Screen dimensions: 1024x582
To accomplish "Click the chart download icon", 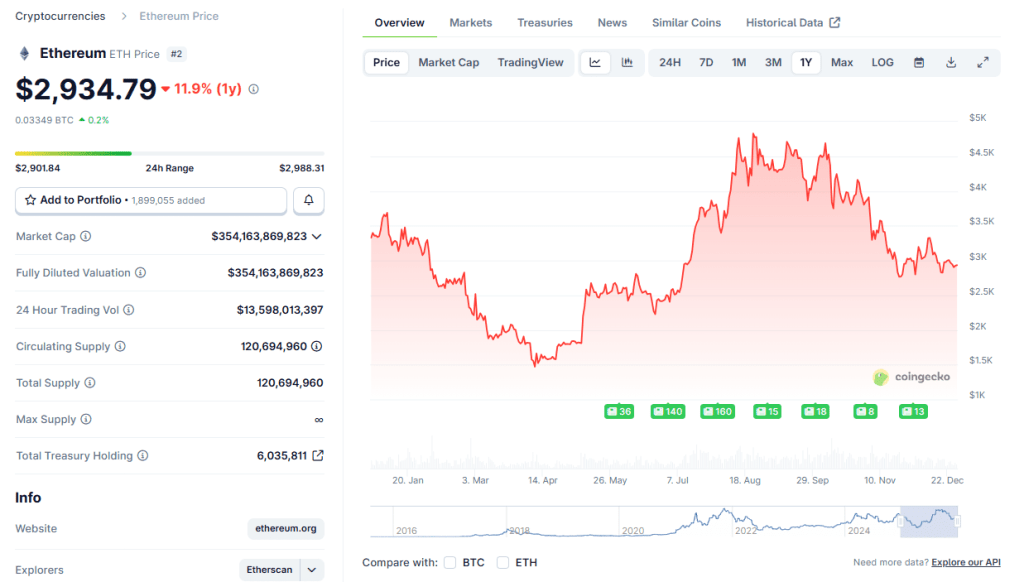I will [x=950, y=62].
